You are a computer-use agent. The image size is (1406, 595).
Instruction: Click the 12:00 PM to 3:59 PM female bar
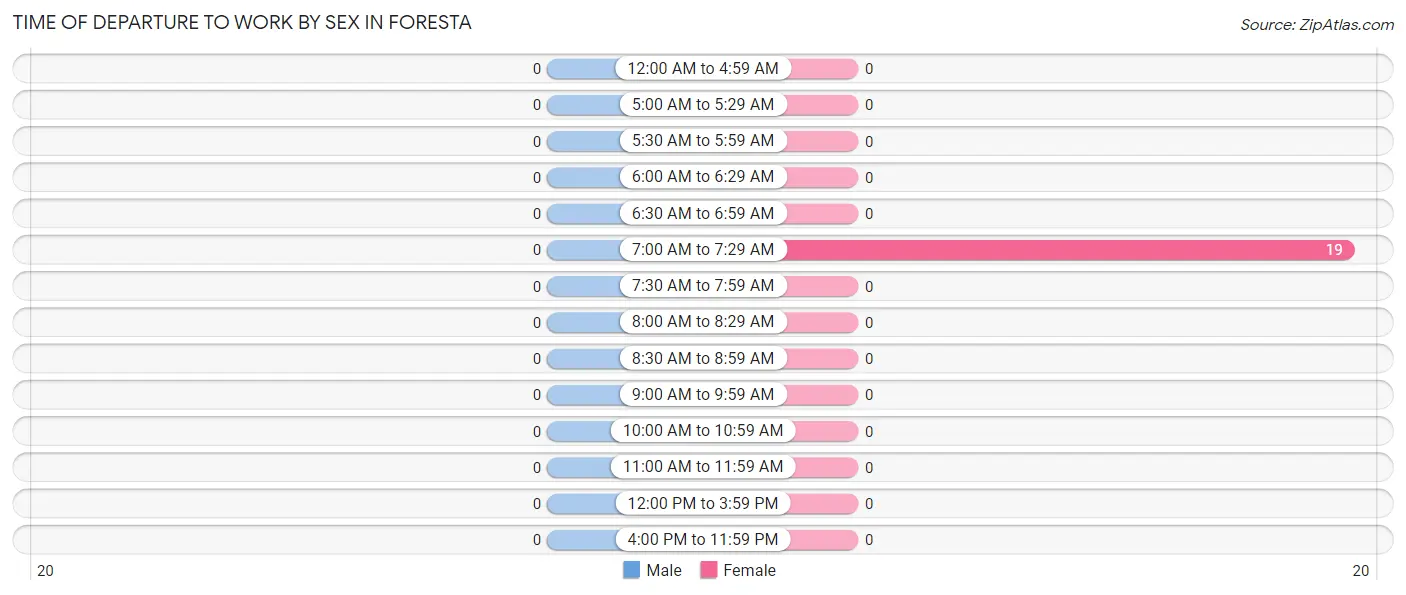coord(824,503)
